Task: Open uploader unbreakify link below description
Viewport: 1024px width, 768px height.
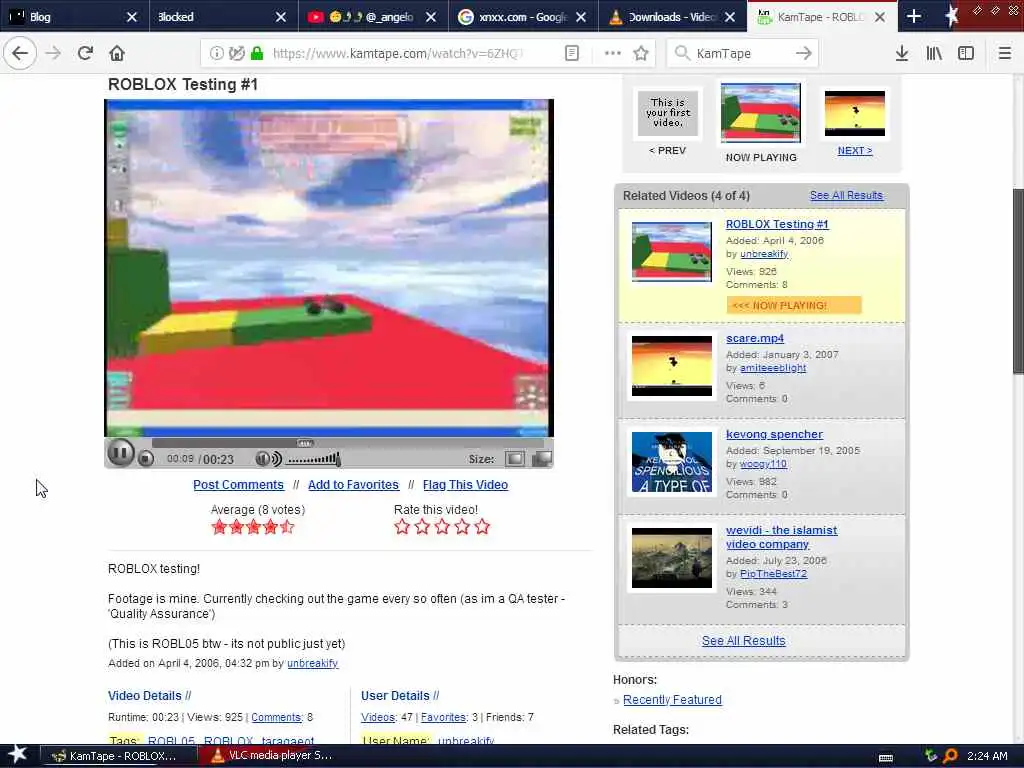Action: [x=312, y=663]
